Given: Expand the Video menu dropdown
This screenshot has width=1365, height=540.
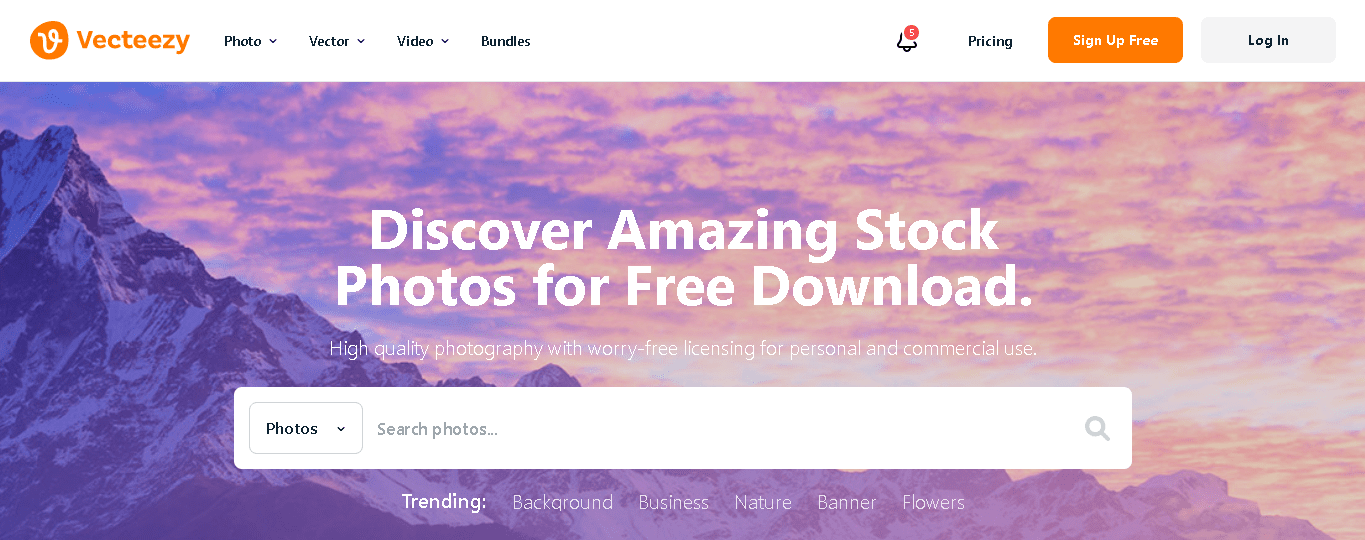Looking at the screenshot, I should (x=423, y=41).
